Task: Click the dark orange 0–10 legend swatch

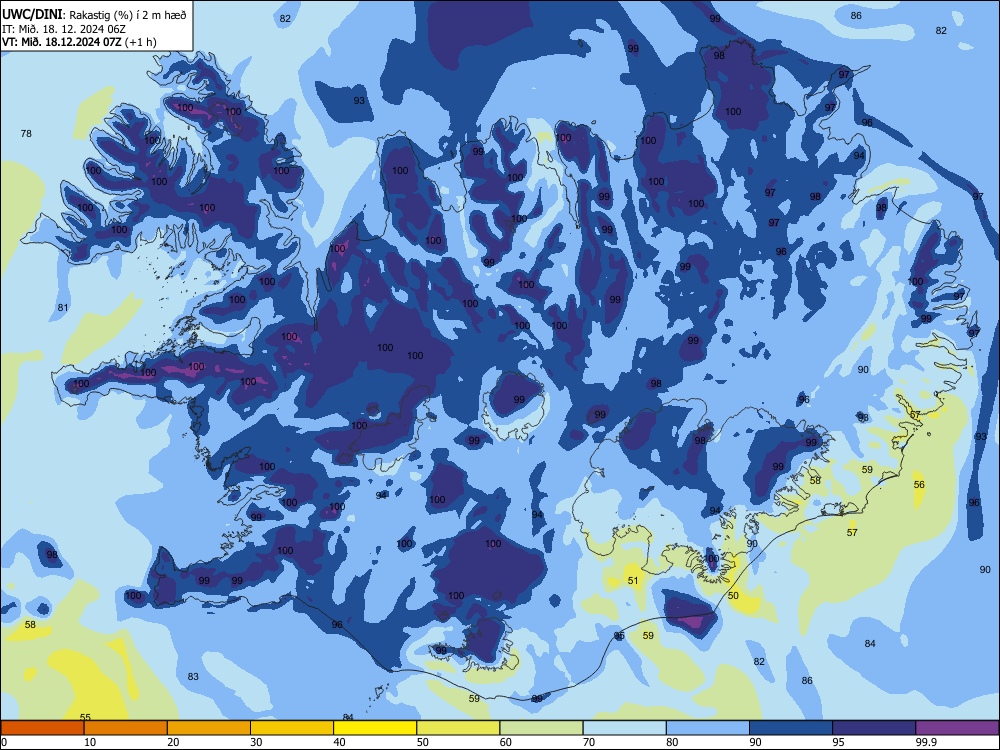Action: pos(42,728)
